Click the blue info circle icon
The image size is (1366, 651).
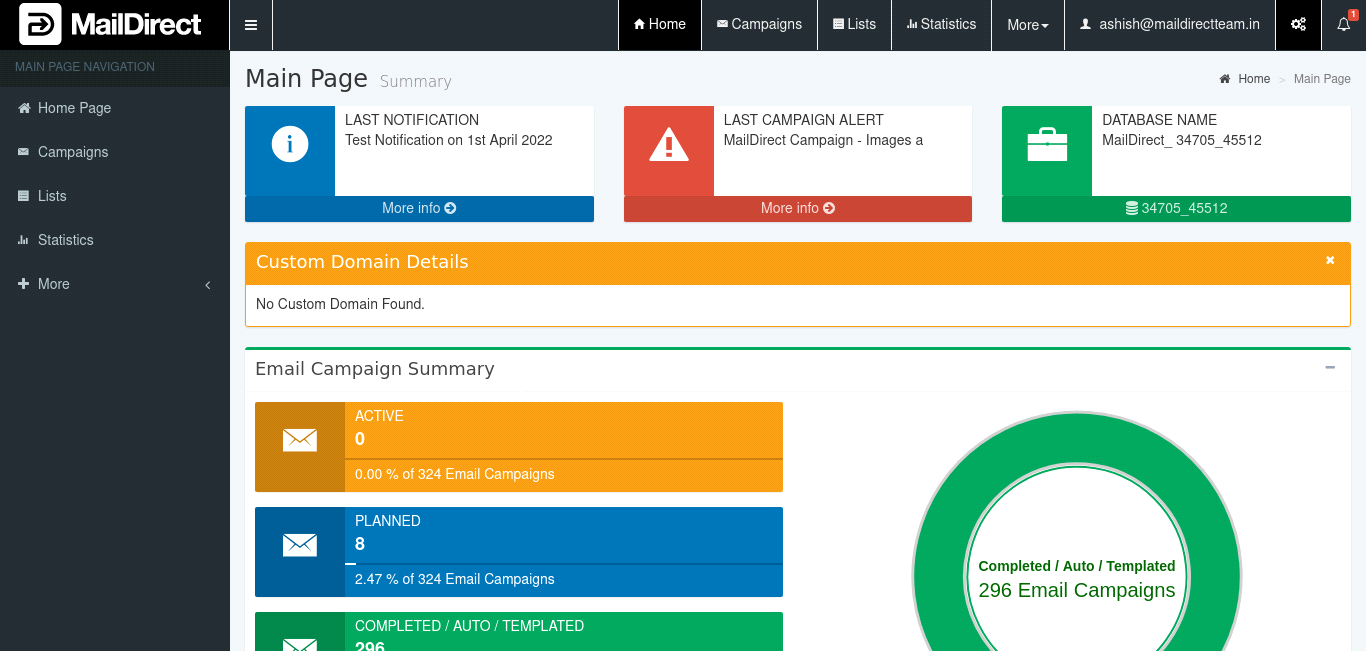click(x=290, y=145)
